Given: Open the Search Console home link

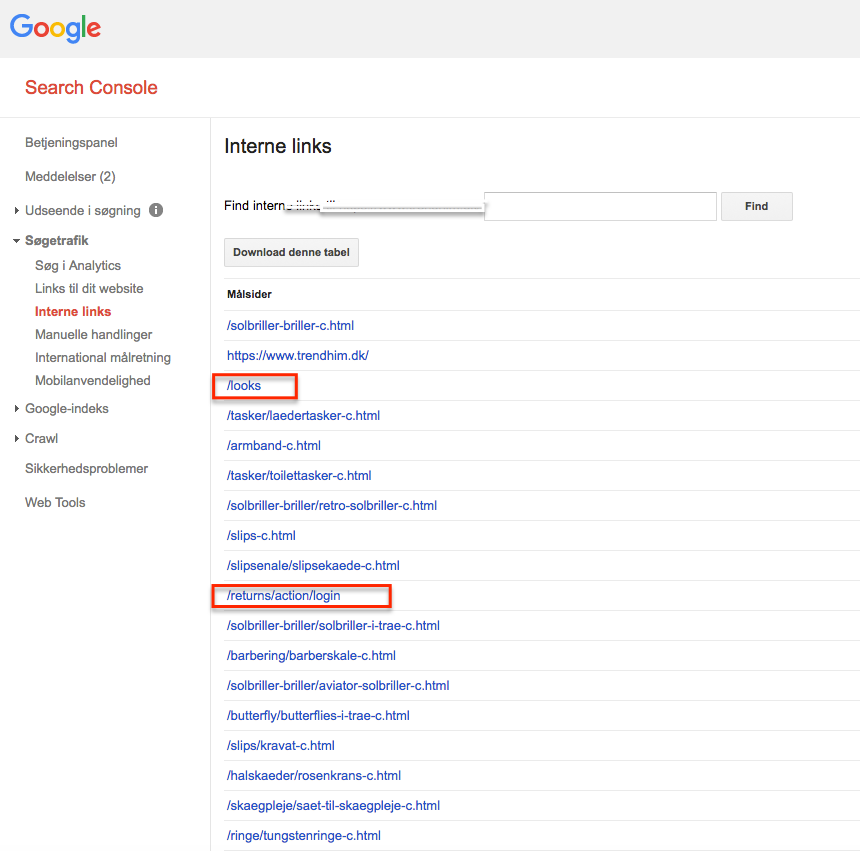Looking at the screenshot, I should (x=91, y=88).
